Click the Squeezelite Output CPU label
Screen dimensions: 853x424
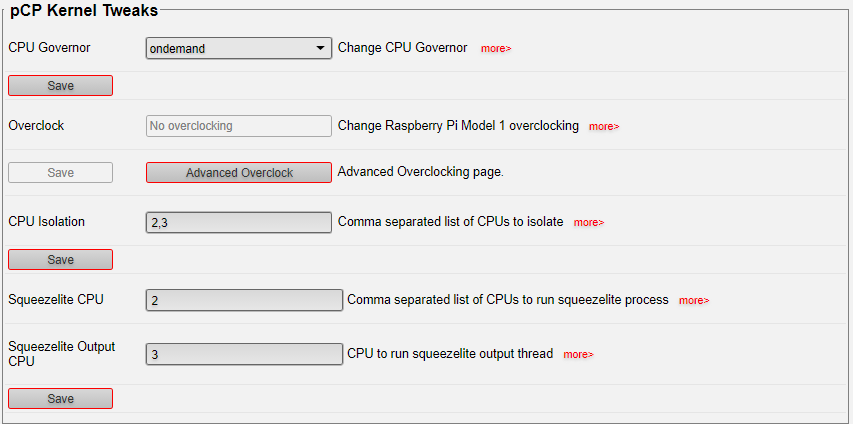click(61, 354)
